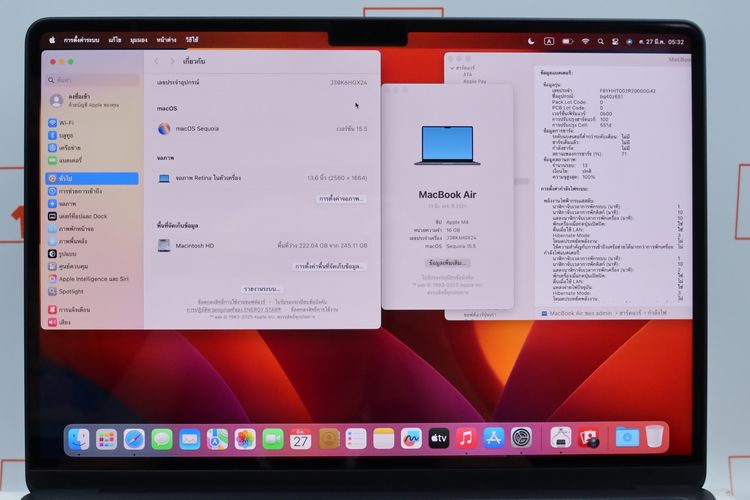The image size is (750, 500).
Task: Go back in System Settings
Action: [156, 61]
